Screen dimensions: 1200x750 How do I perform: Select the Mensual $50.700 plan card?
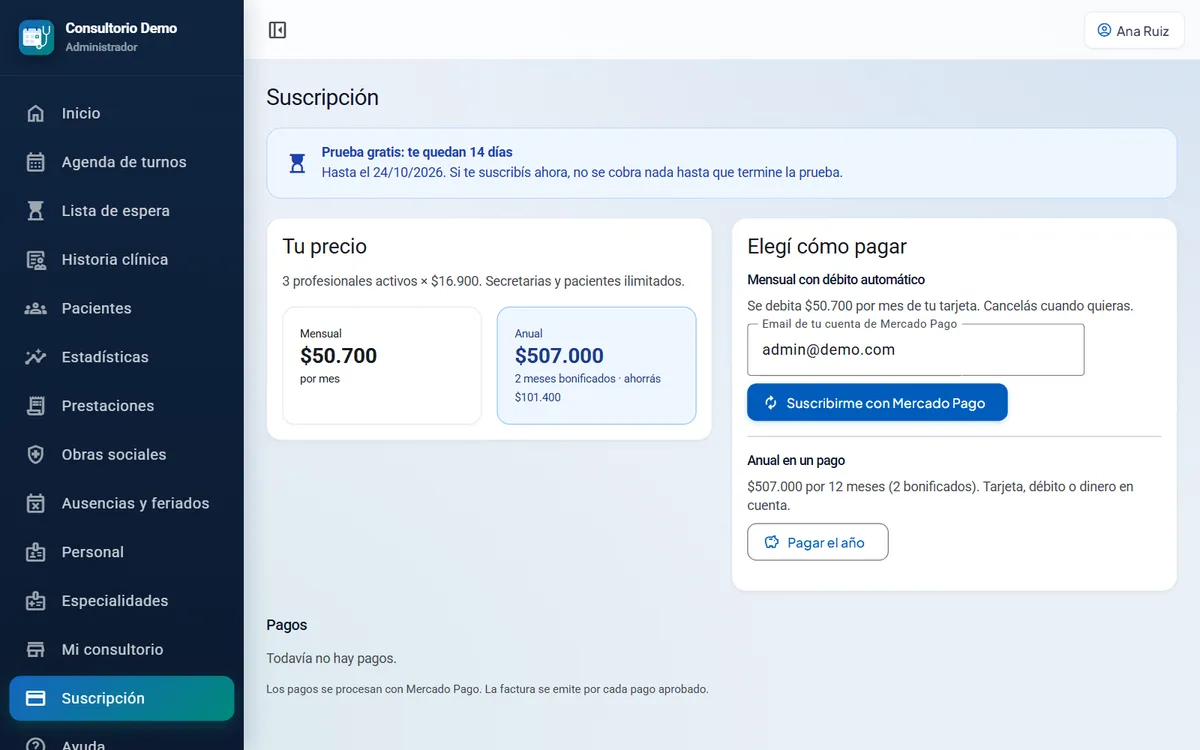pyautogui.click(x=382, y=366)
